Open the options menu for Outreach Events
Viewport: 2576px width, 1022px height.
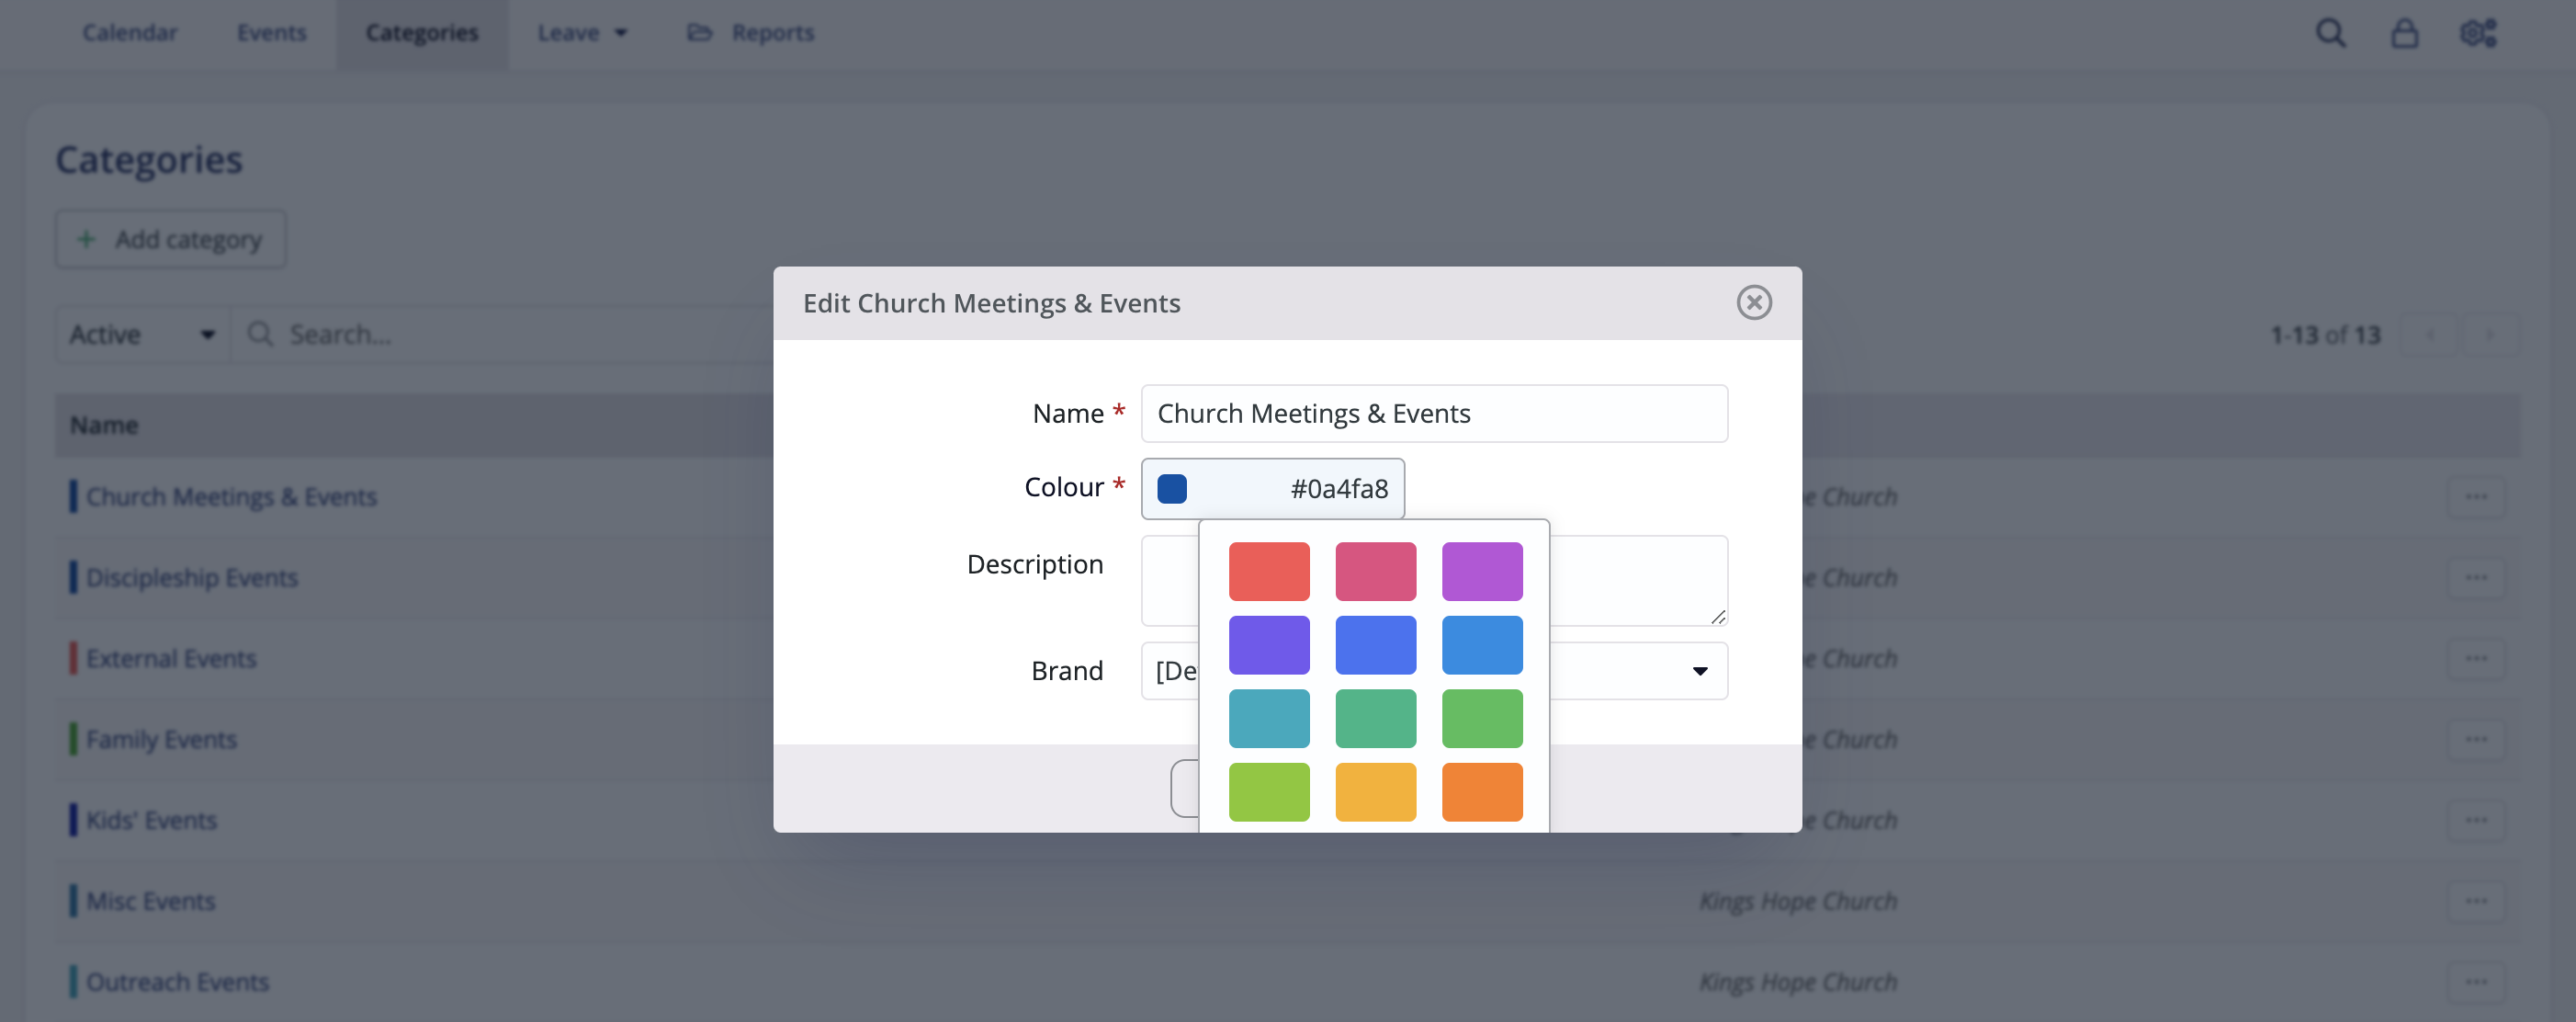[2477, 981]
